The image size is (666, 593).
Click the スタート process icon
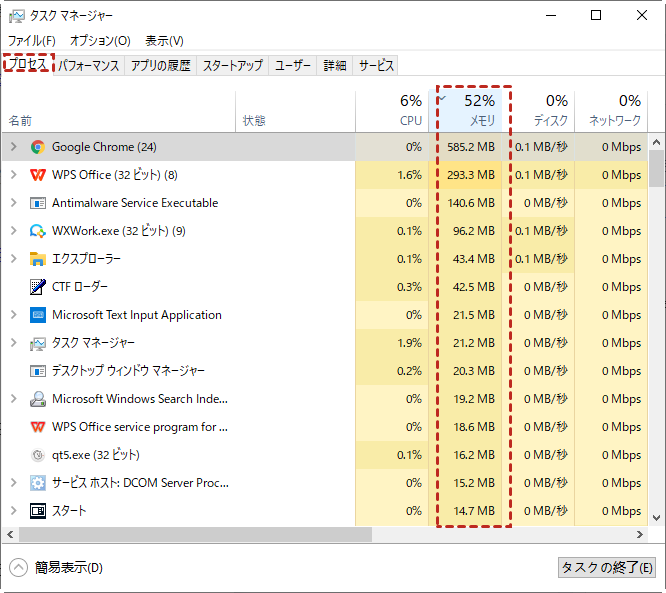coord(38,511)
